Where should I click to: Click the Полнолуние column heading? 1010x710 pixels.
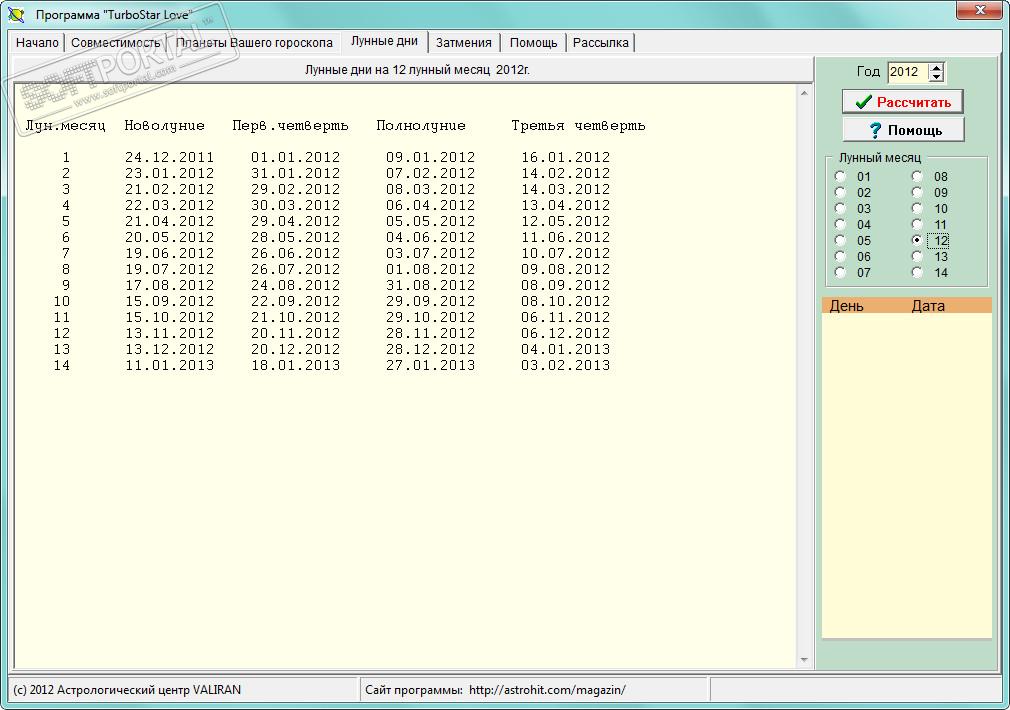(x=421, y=126)
